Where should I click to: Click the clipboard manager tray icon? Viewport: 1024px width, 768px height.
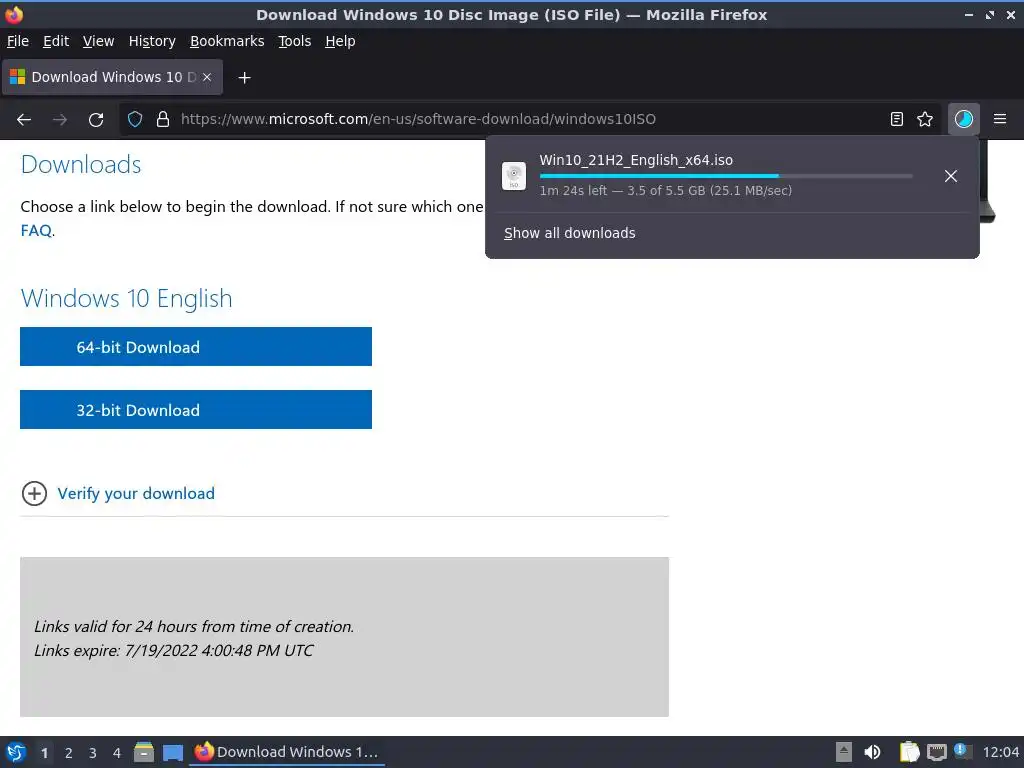[x=908, y=752]
